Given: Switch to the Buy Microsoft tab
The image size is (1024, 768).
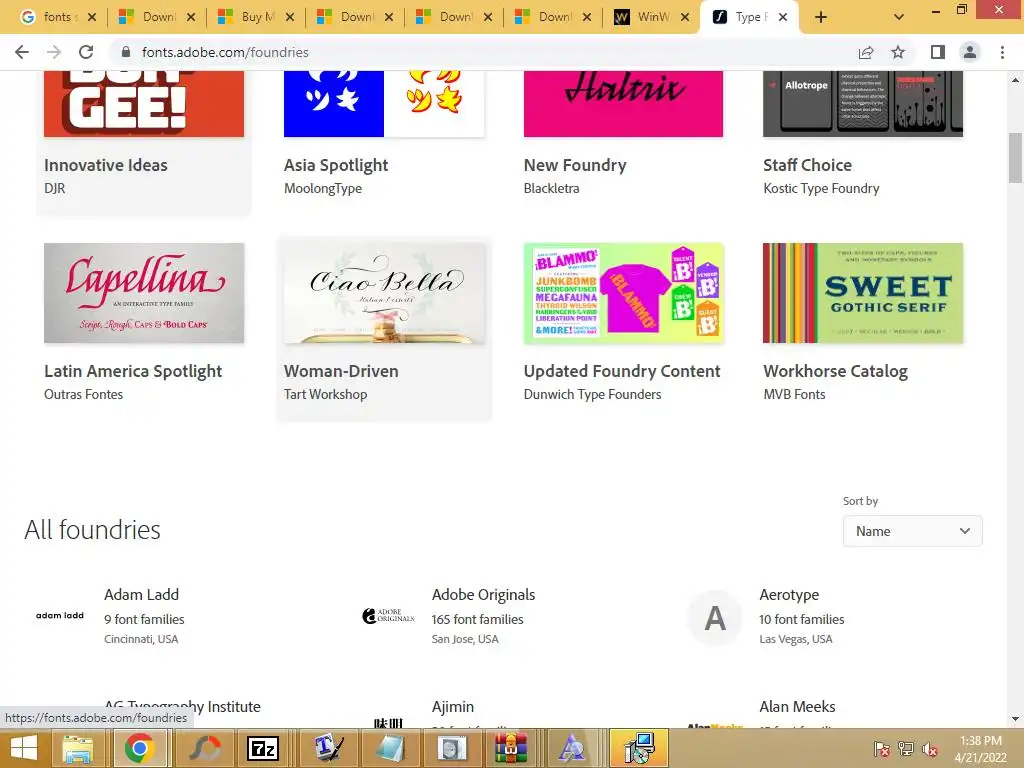Looking at the screenshot, I should click(256, 18).
